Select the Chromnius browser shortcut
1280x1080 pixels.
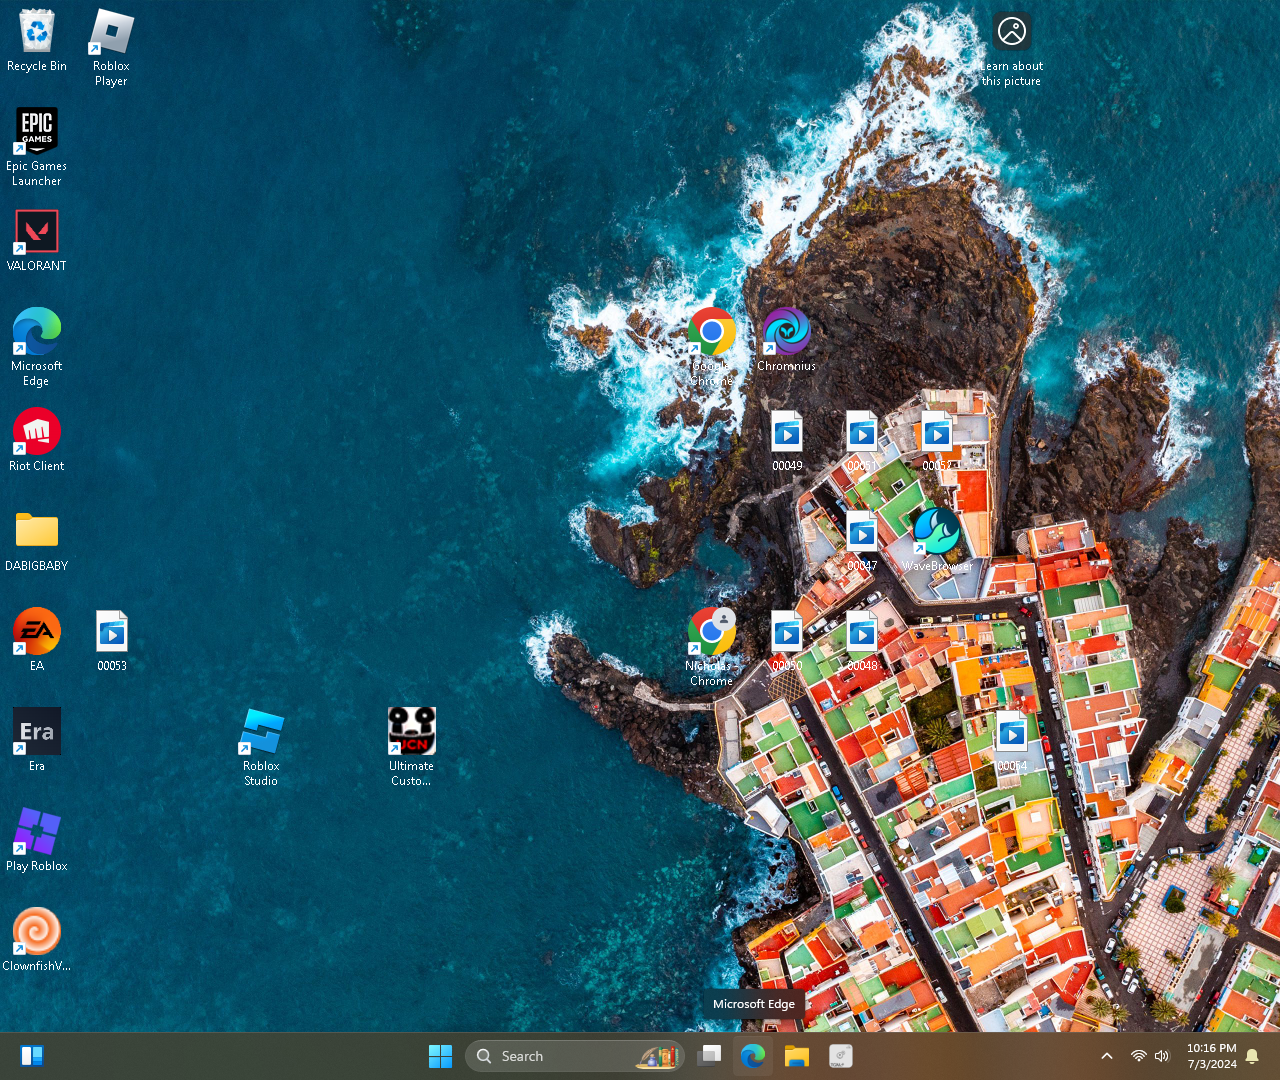787,341
